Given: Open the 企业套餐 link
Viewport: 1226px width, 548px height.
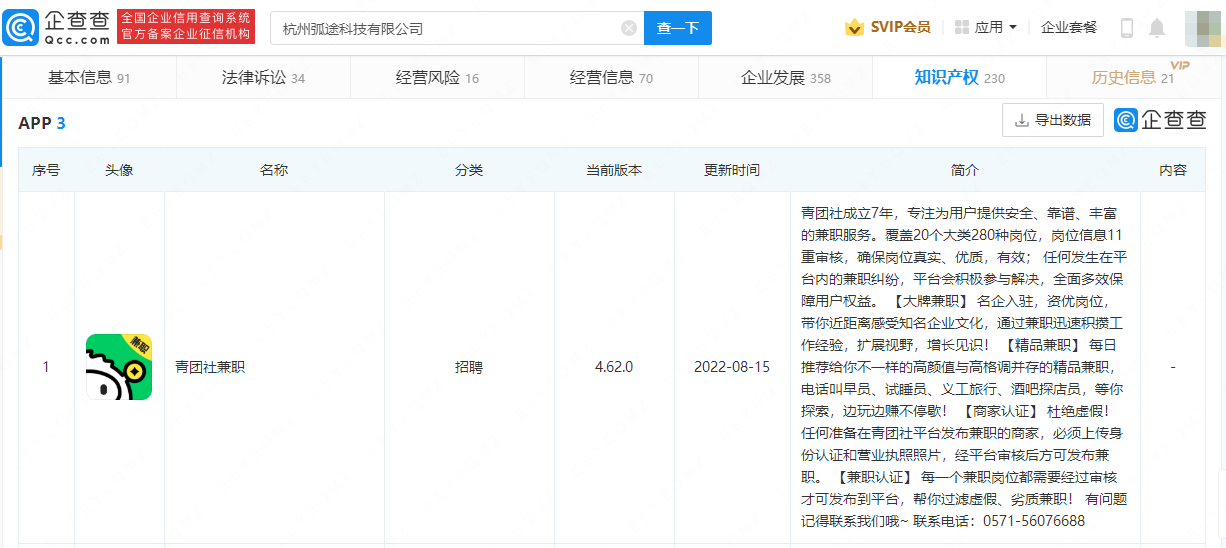Looking at the screenshot, I should click(1068, 27).
